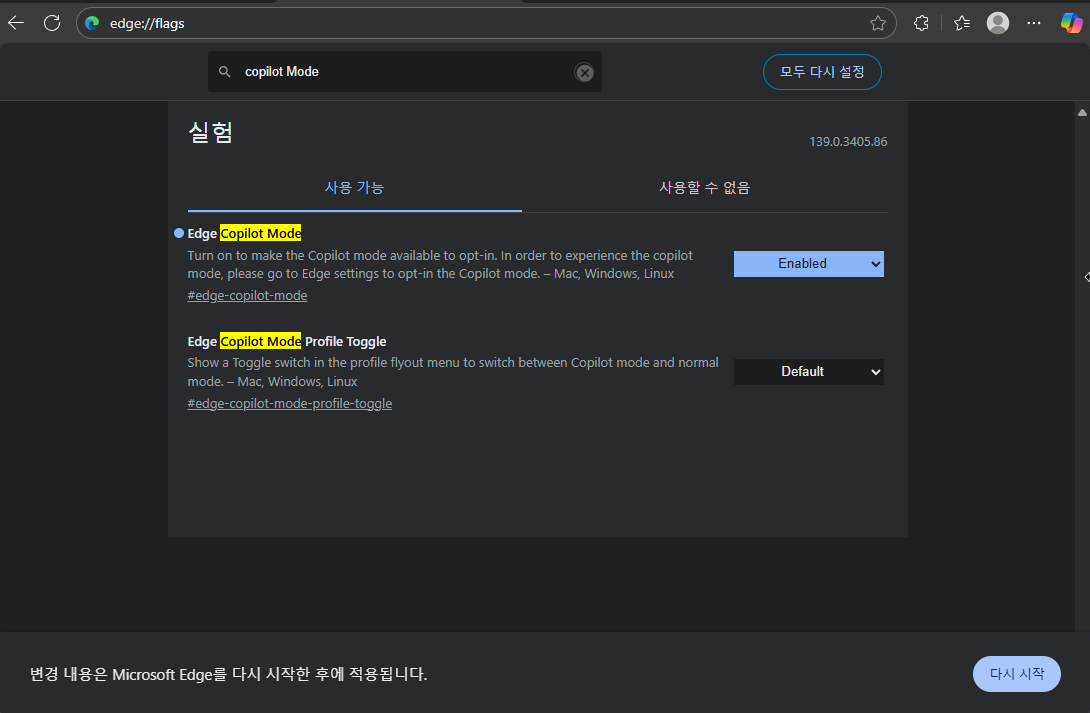Go back using the browser back arrow
1090x713 pixels.
tap(16, 23)
